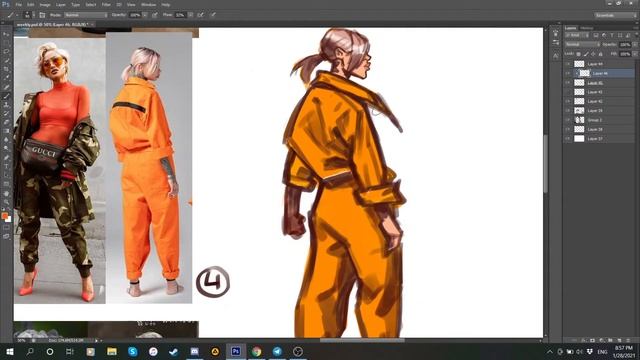This screenshot has height=360, width=640.
Task: Hide the selected Layer 46
Action: (x=567, y=73)
